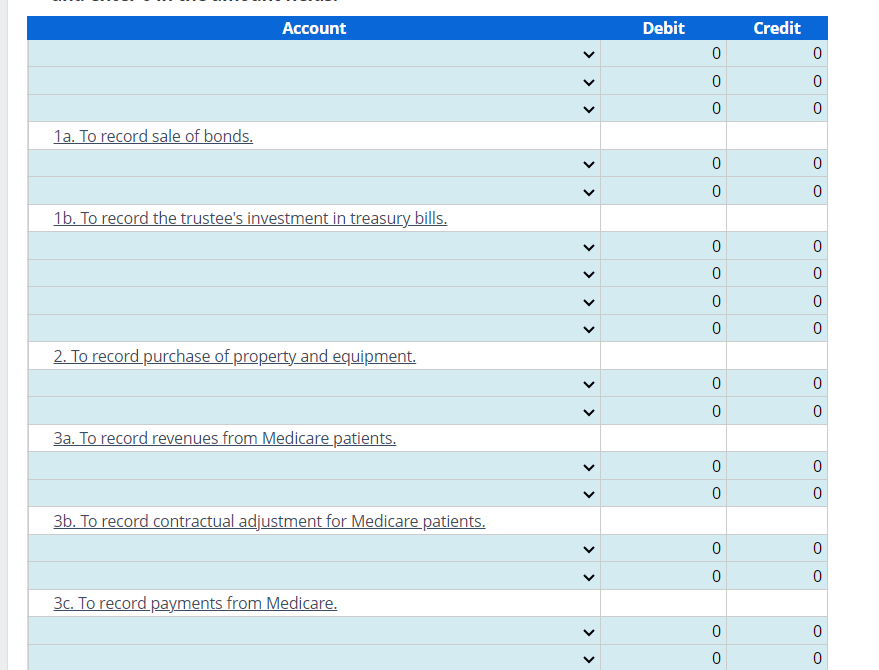Click the Account column header
879x670 pixels.
[314, 28]
